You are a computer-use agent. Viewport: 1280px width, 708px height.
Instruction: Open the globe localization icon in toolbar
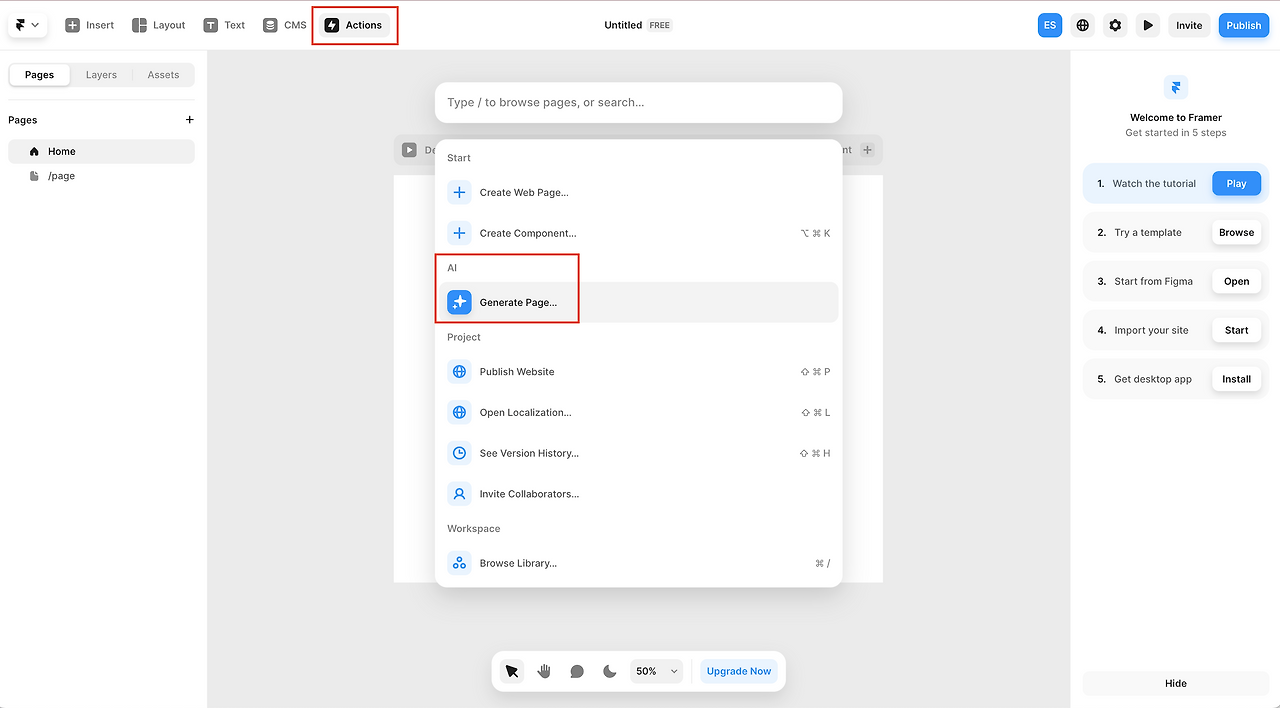[1083, 25]
